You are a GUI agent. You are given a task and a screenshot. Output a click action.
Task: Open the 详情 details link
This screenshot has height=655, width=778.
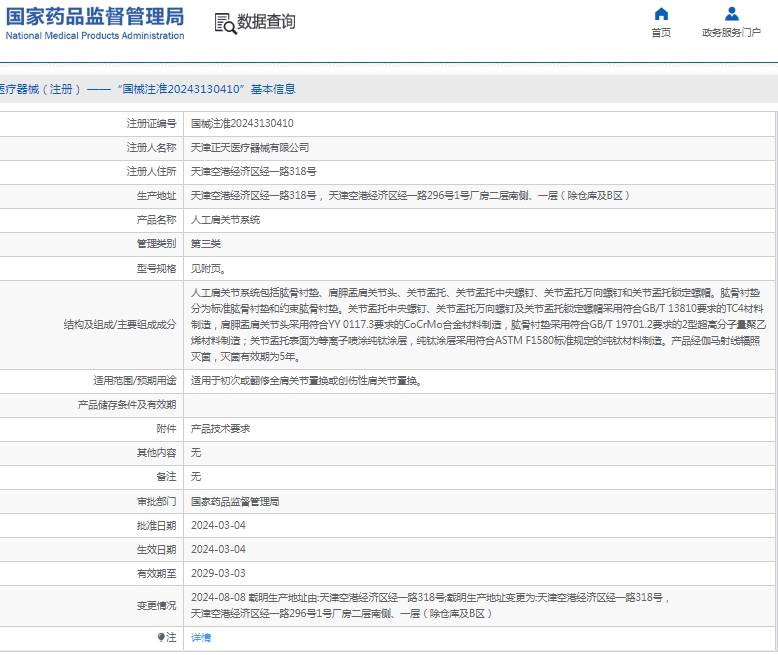pos(201,638)
